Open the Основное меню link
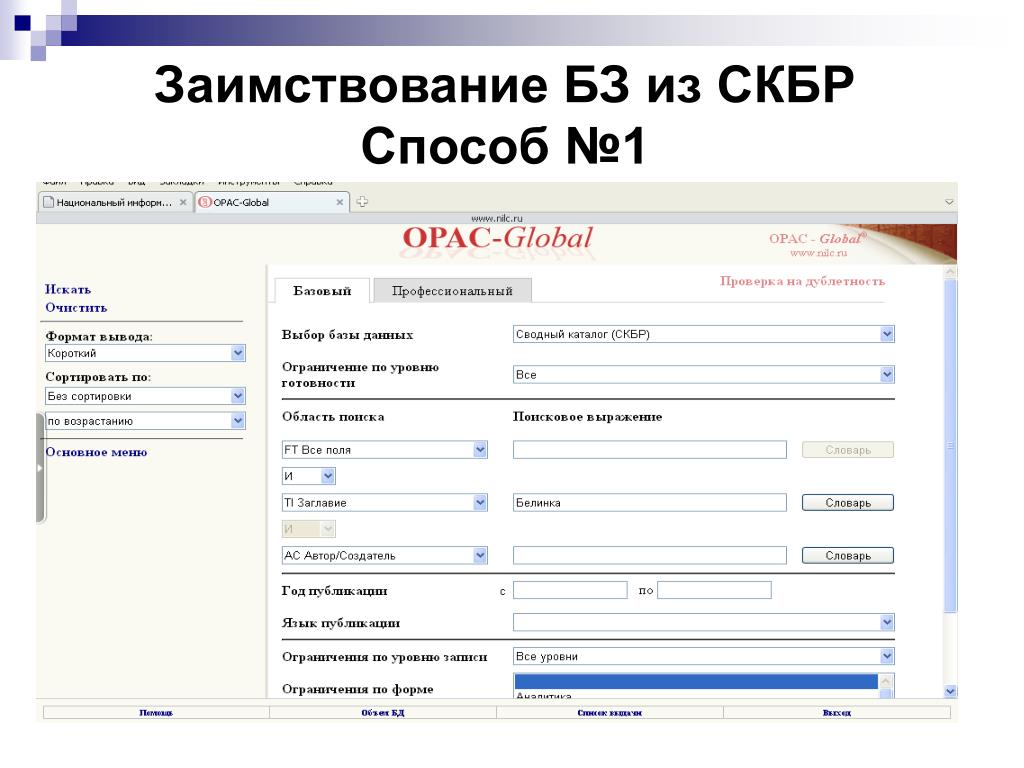 (x=96, y=452)
